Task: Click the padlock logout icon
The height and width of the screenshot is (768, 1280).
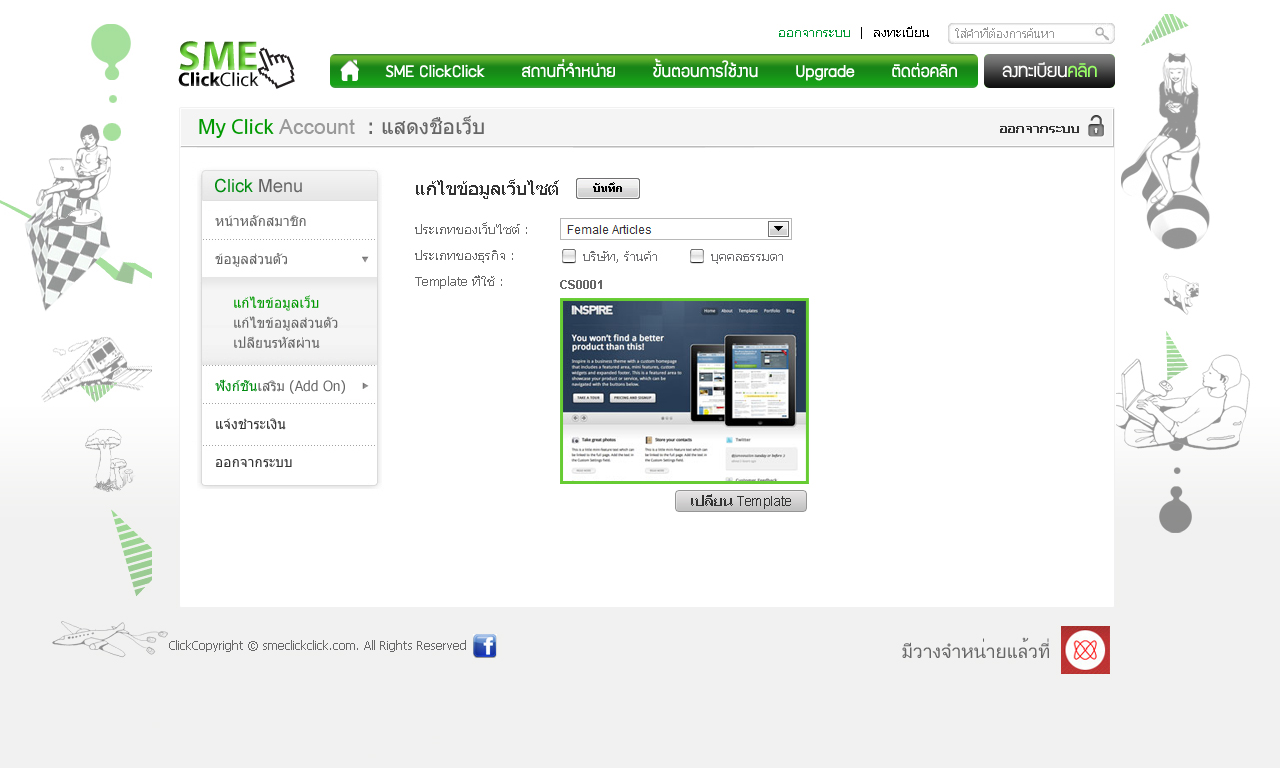Action: point(1096,127)
